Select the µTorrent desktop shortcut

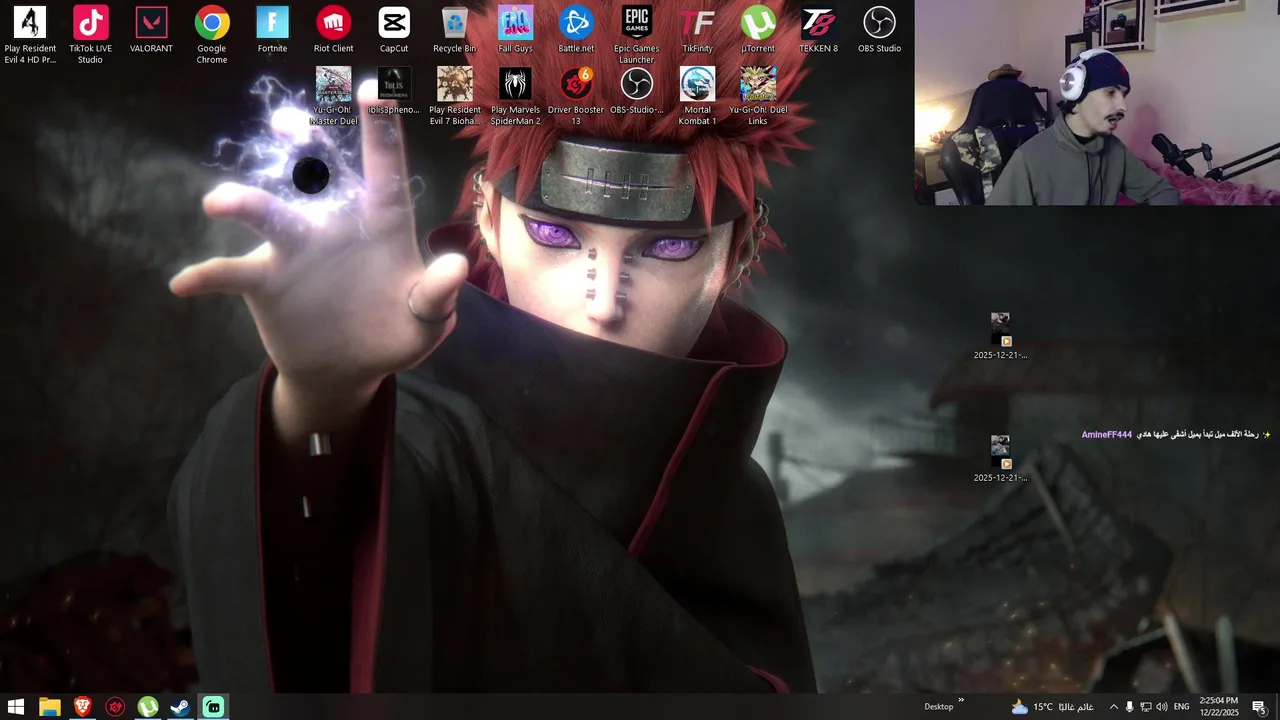coord(758,30)
